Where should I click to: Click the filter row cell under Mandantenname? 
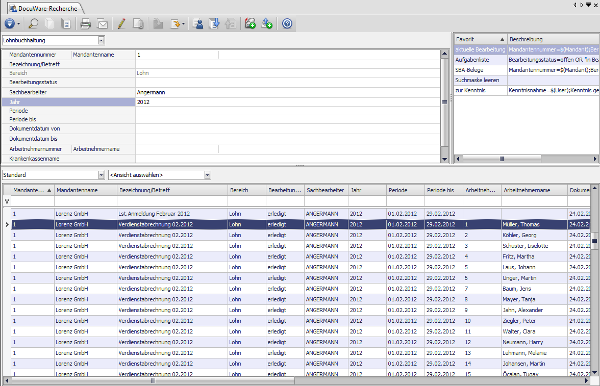(86, 201)
